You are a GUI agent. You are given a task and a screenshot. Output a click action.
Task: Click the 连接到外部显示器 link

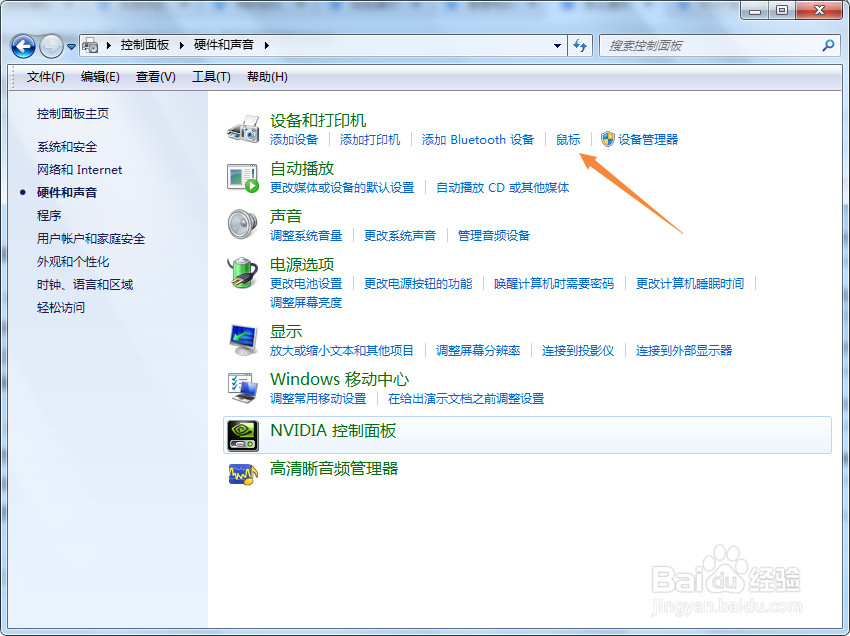(x=684, y=351)
